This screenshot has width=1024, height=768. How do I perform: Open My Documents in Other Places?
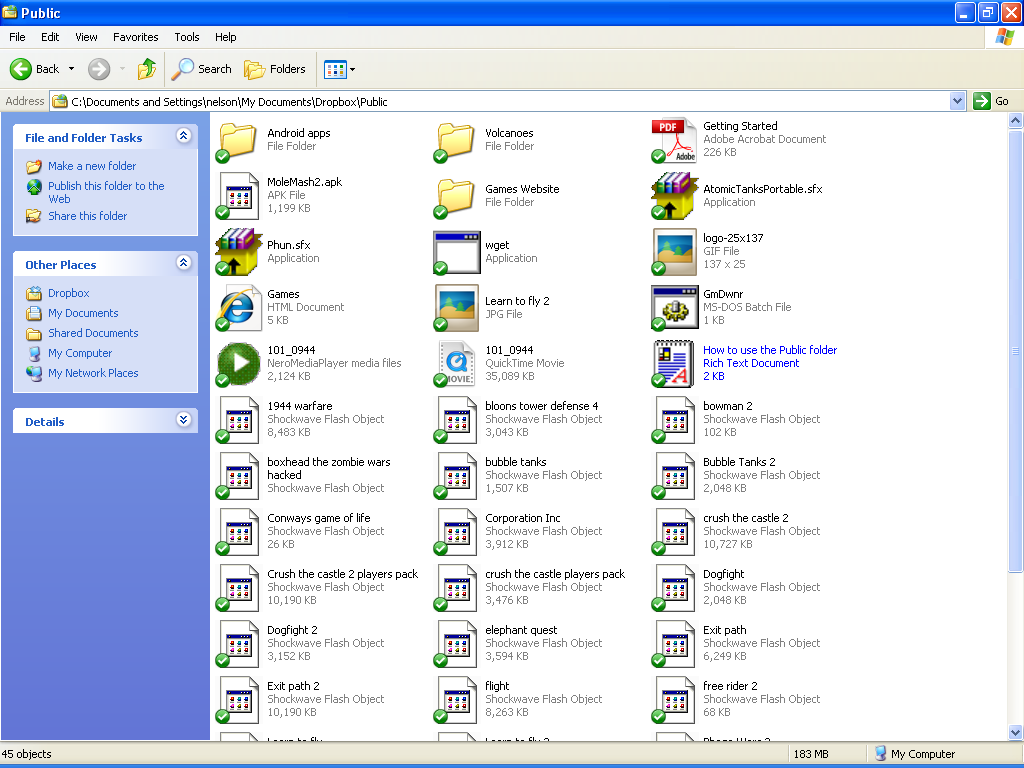click(83, 313)
